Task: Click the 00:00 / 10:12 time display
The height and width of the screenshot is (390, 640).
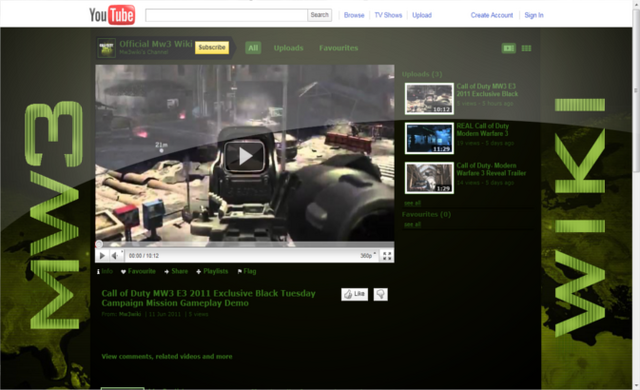Action: (x=144, y=256)
